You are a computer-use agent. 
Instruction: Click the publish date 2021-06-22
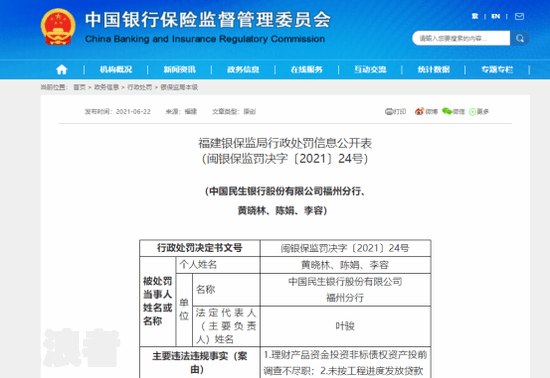133,112
